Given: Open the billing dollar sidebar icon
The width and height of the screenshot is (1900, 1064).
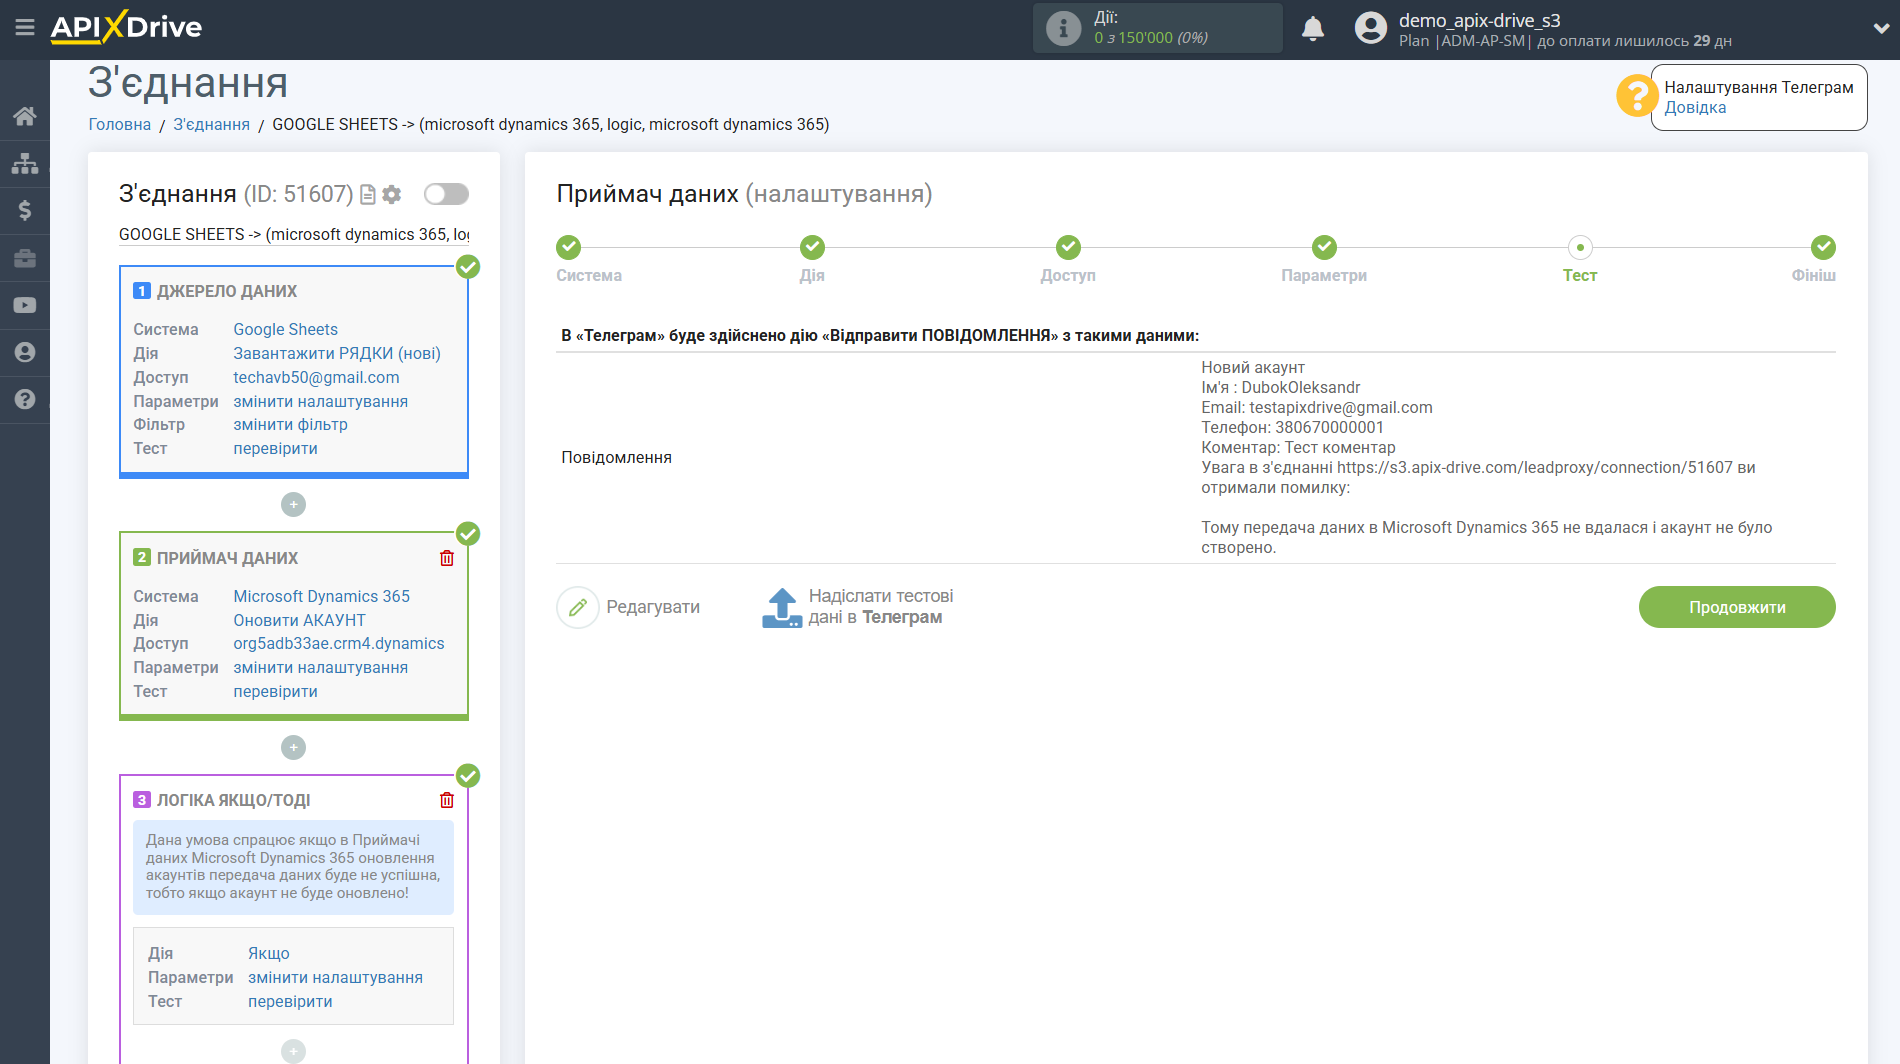Looking at the screenshot, I should [25, 210].
